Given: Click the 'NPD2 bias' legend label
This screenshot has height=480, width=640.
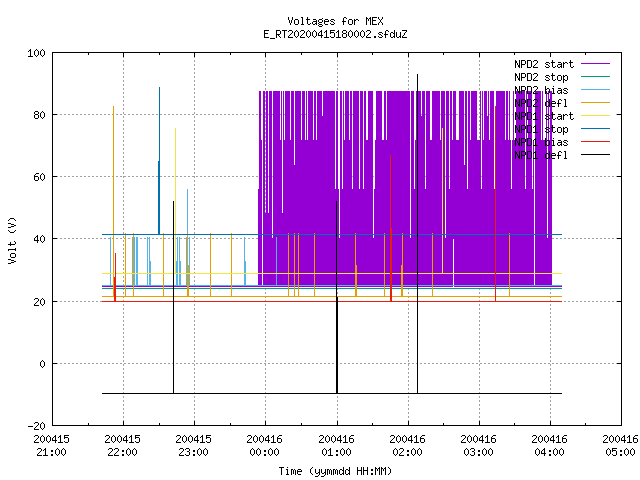Looking at the screenshot, I should (541, 90).
